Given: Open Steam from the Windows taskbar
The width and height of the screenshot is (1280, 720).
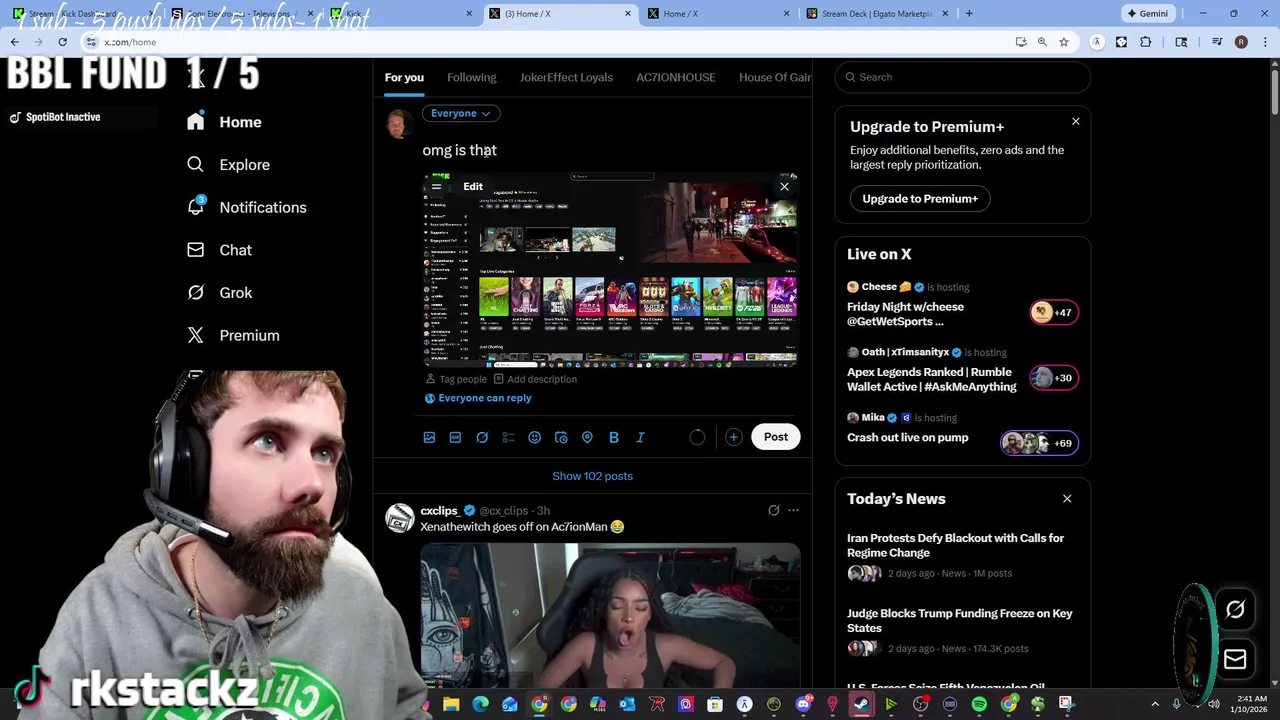Looking at the screenshot, I should (861, 704).
